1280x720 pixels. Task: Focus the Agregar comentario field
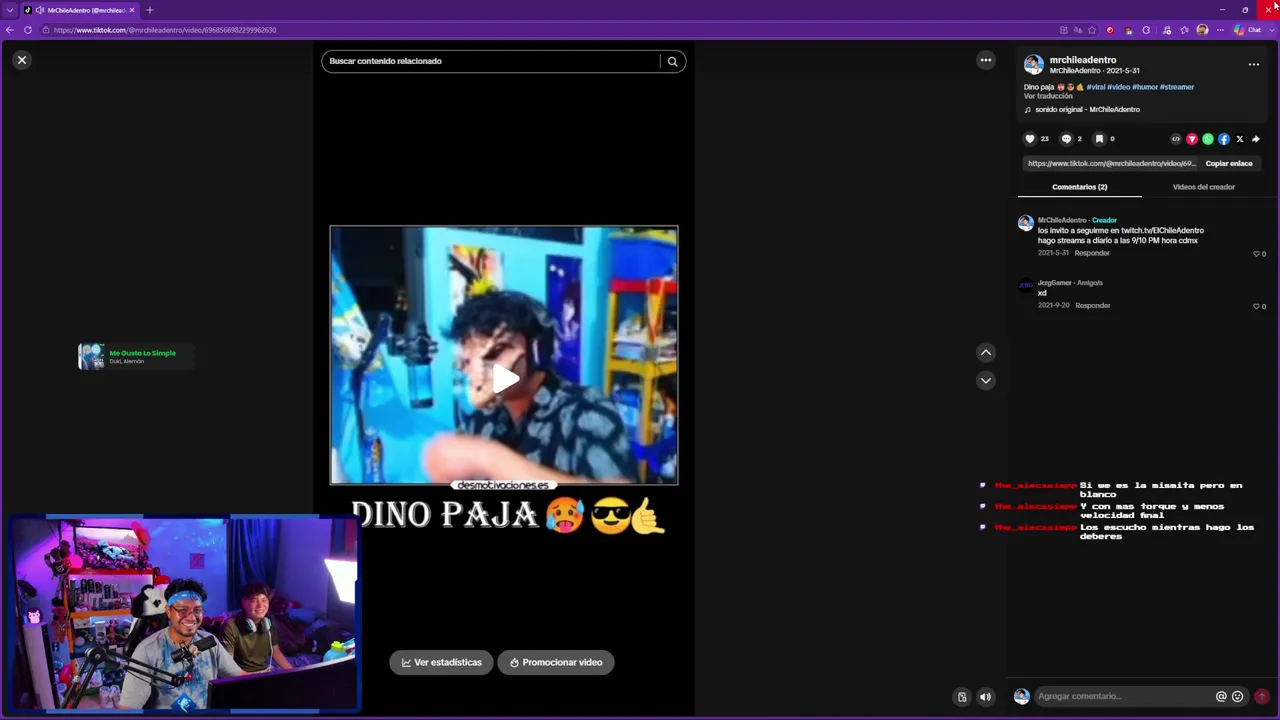pos(1124,696)
